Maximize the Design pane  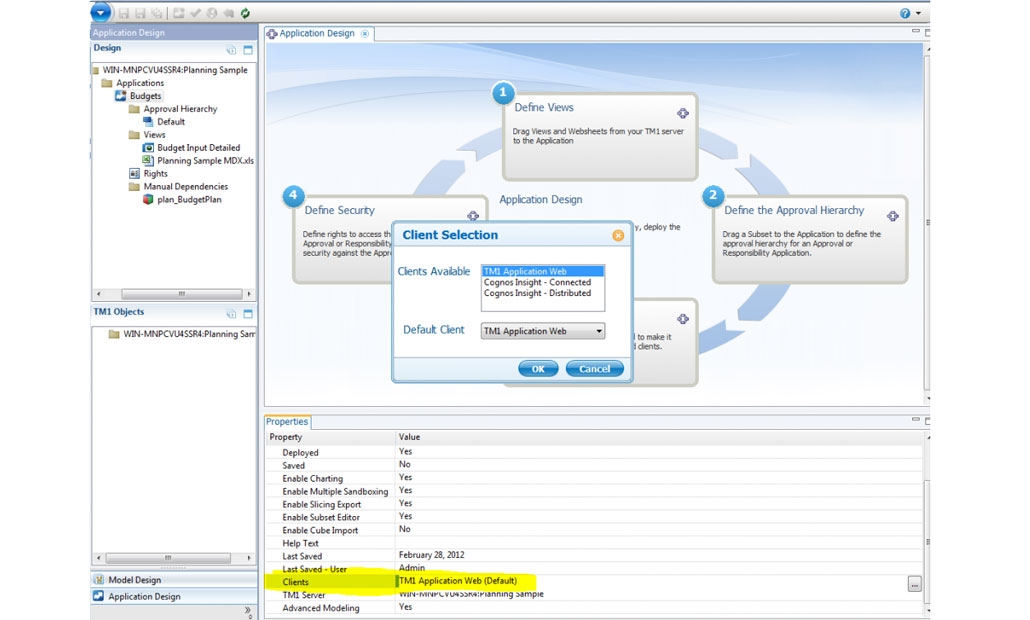248,50
